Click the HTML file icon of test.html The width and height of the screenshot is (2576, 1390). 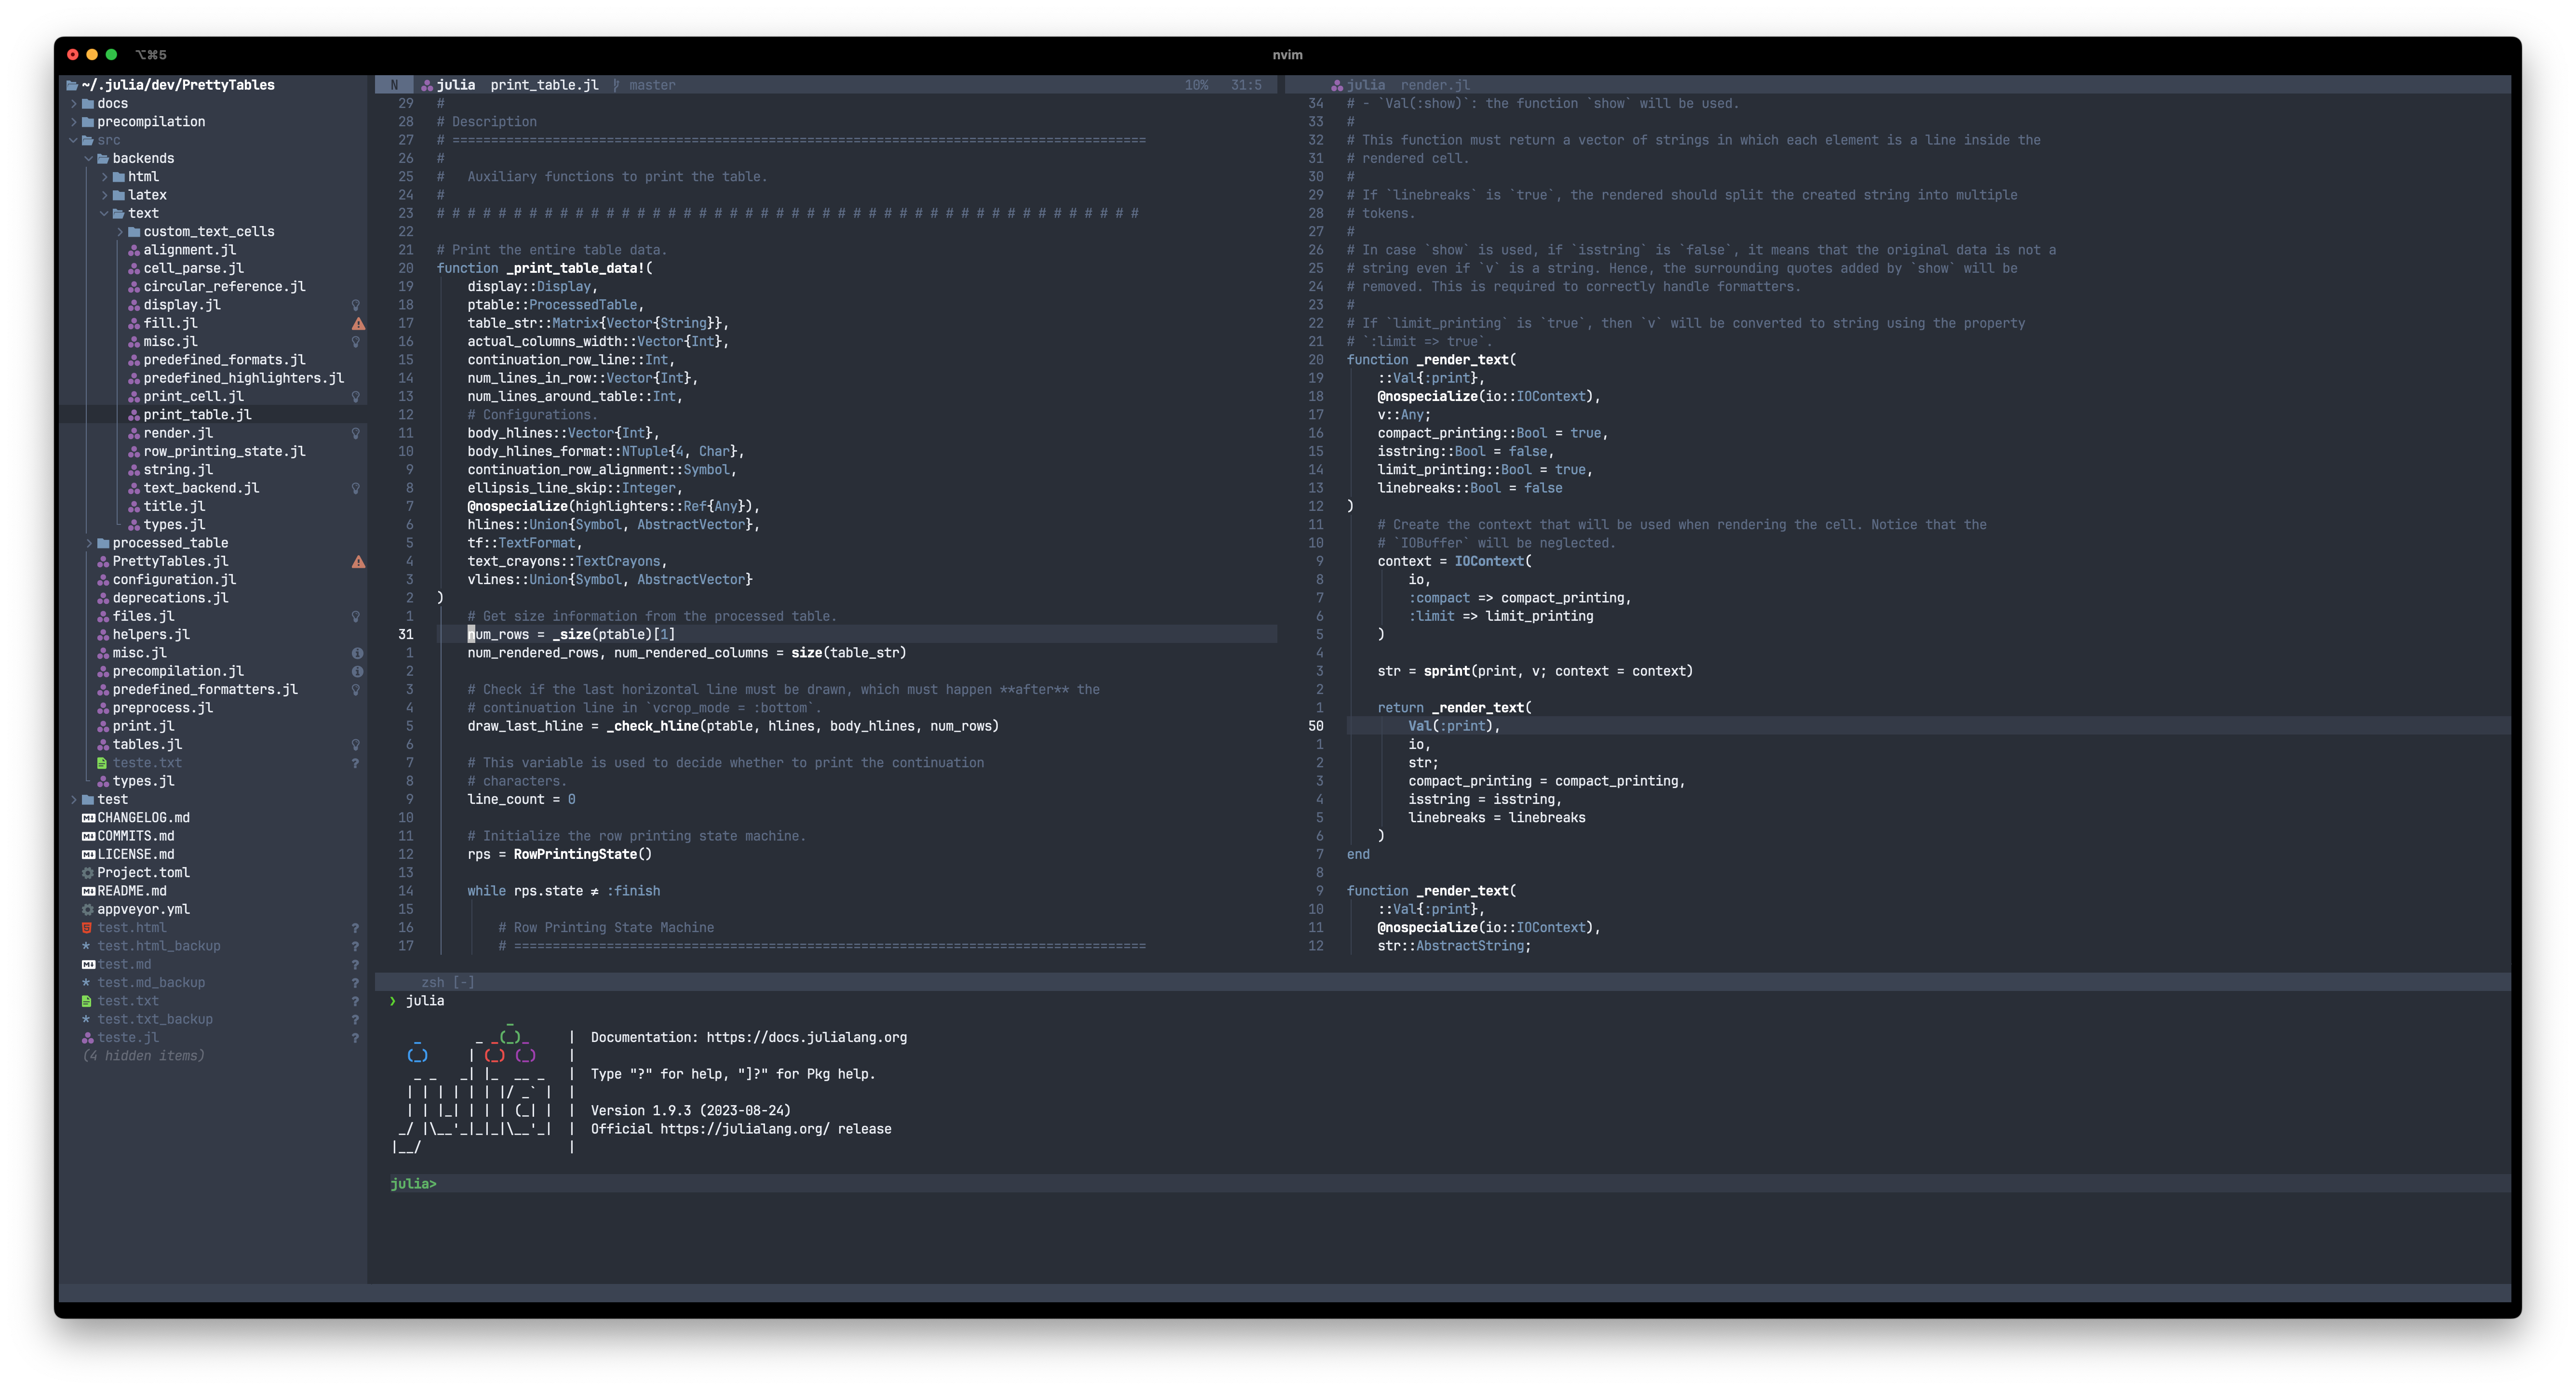(87, 928)
